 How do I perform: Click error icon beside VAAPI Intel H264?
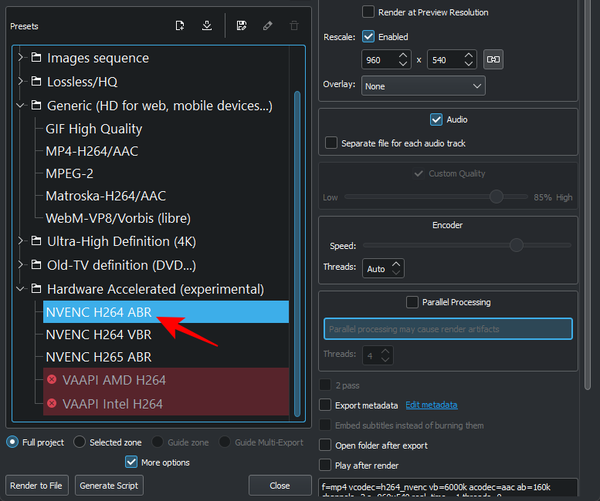pyautogui.click(x=52, y=403)
